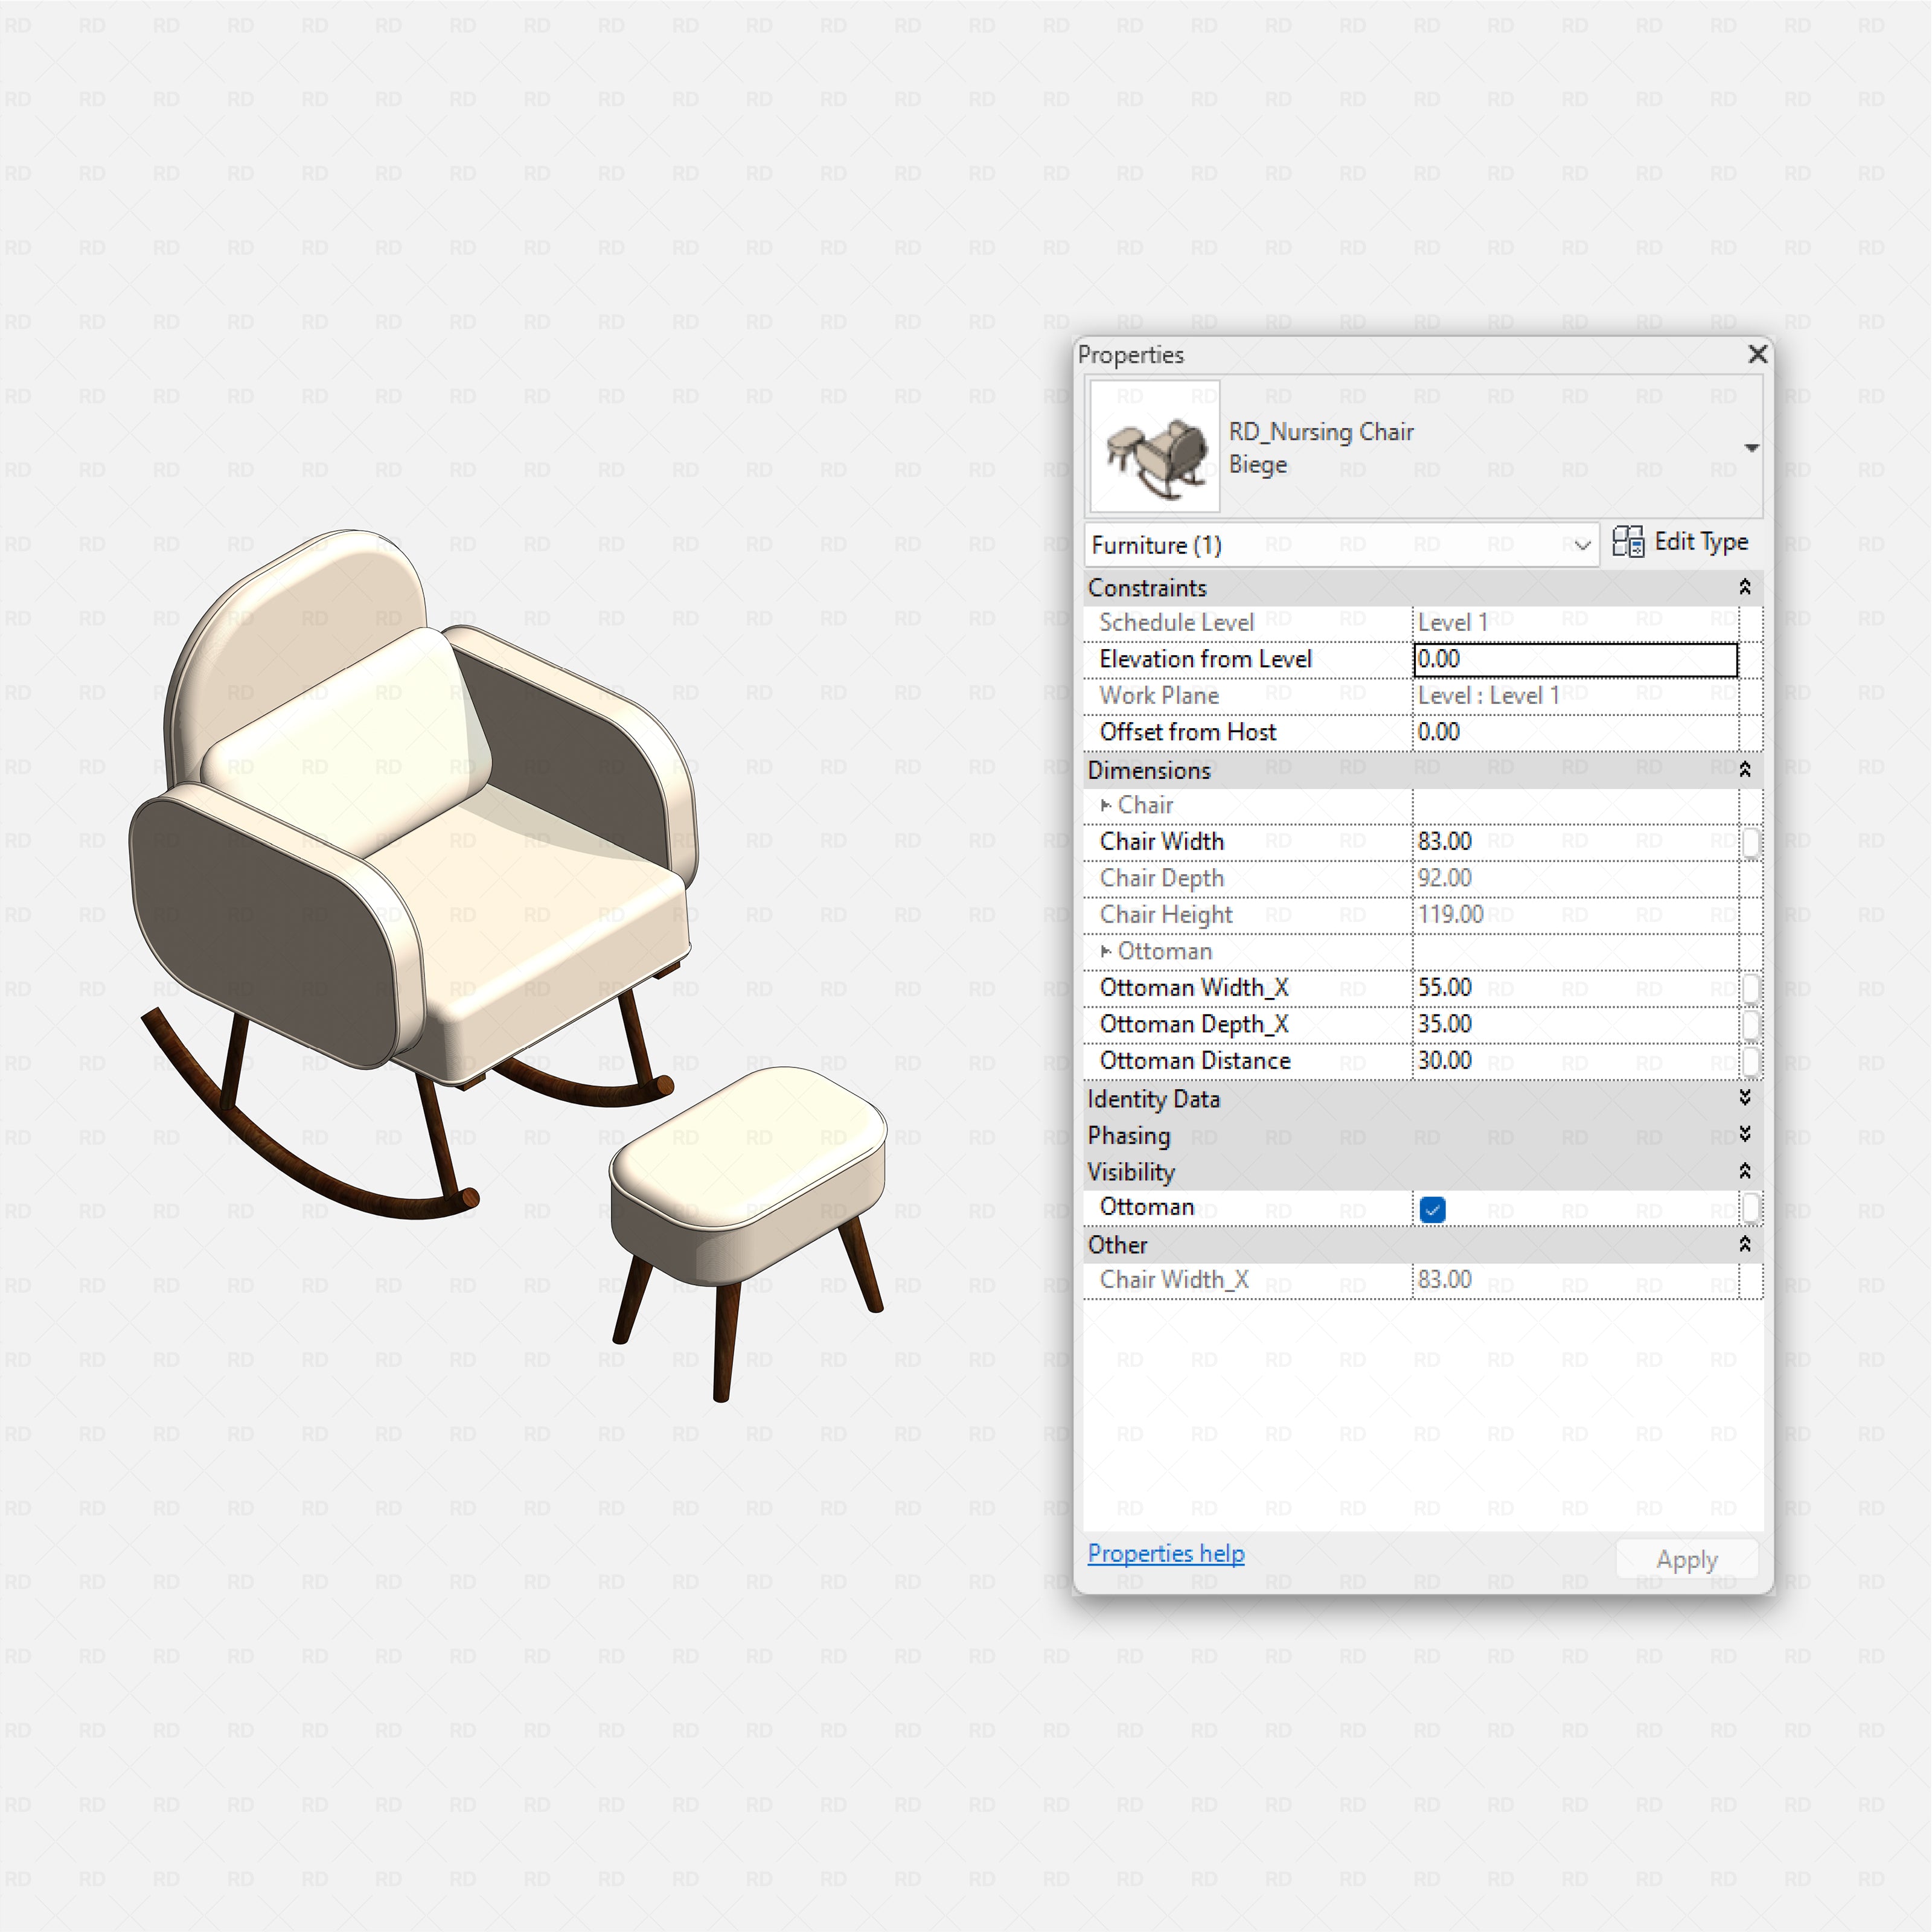Click the associate parameter icon beside Chair Width
The image size is (1932, 1932).
[x=1751, y=843]
